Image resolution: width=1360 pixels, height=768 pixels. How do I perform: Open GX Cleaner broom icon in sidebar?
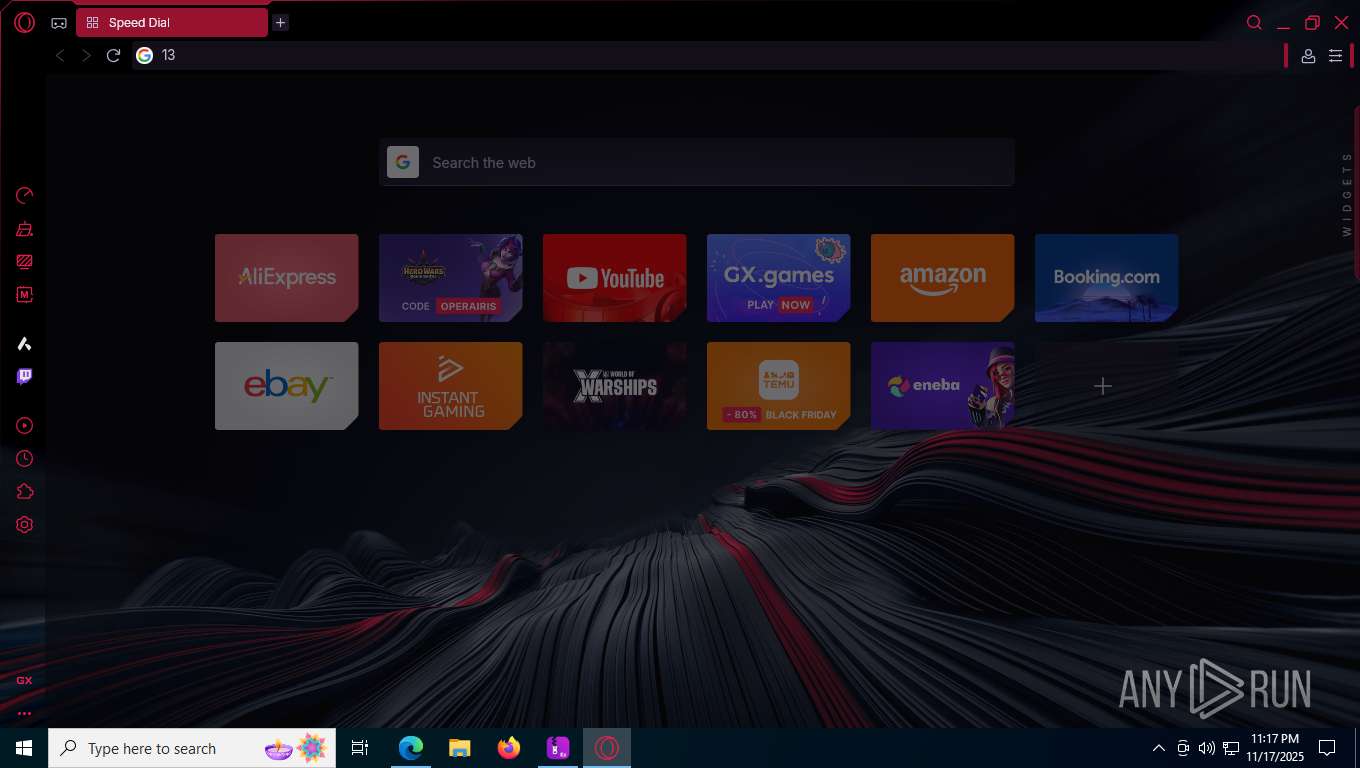[x=24, y=229]
